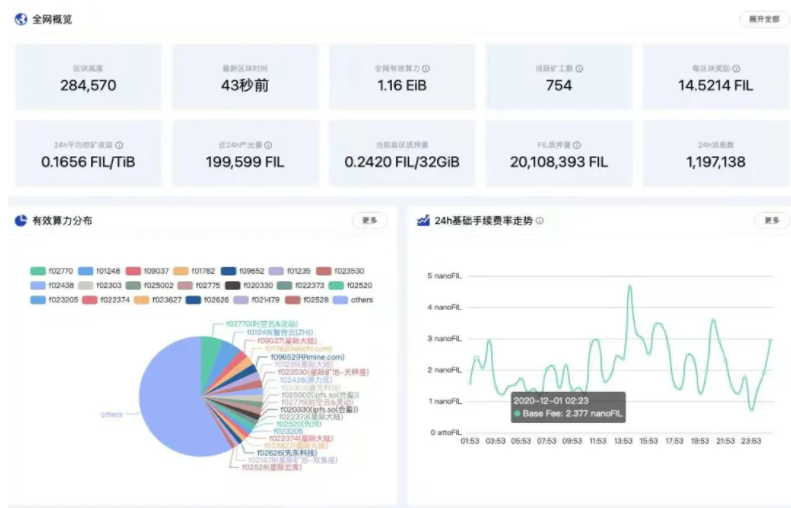Click the f02528 legend color swatch
This screenshot has height=508, width=791.
(293, 300)
